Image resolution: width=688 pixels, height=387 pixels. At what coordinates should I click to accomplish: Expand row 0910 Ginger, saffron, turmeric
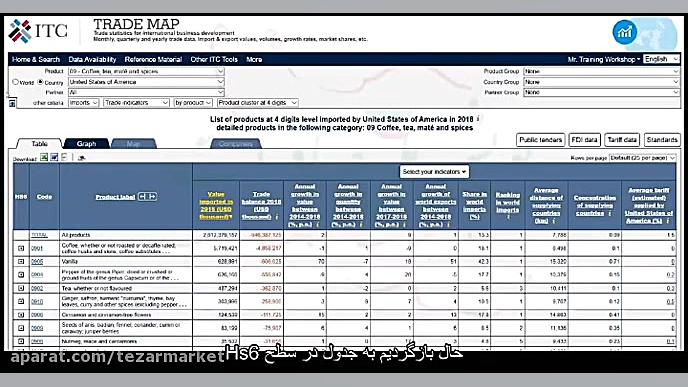pos(21,301)
